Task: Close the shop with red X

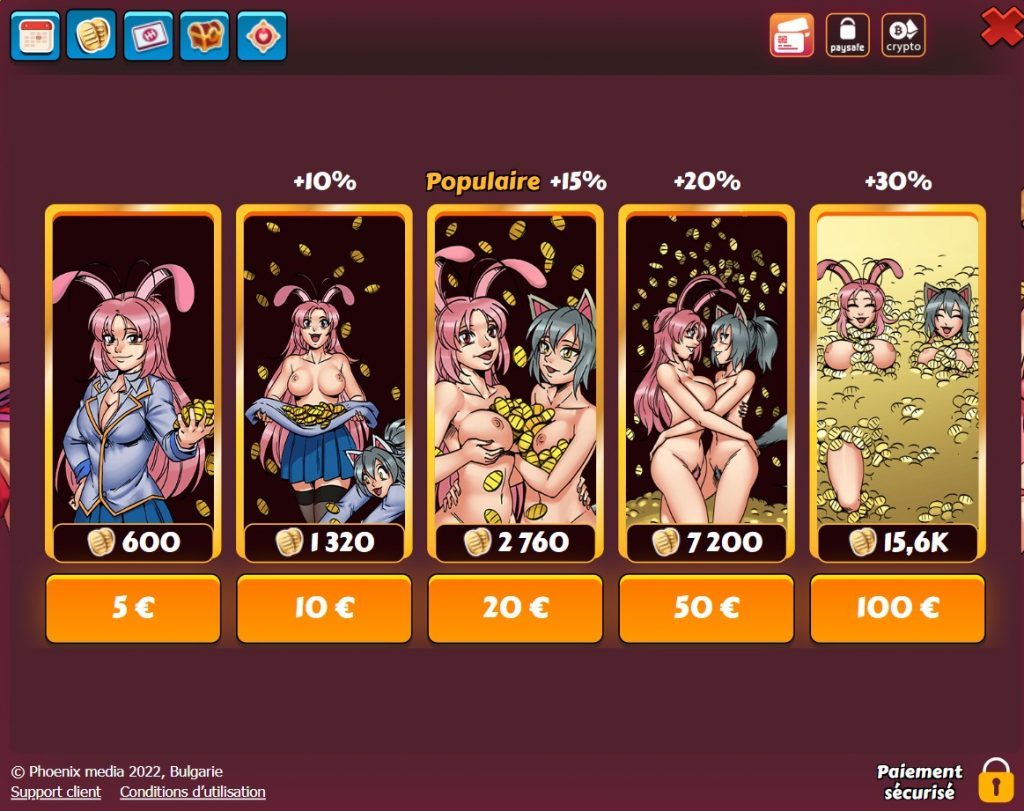Action: coord(1001,26)
